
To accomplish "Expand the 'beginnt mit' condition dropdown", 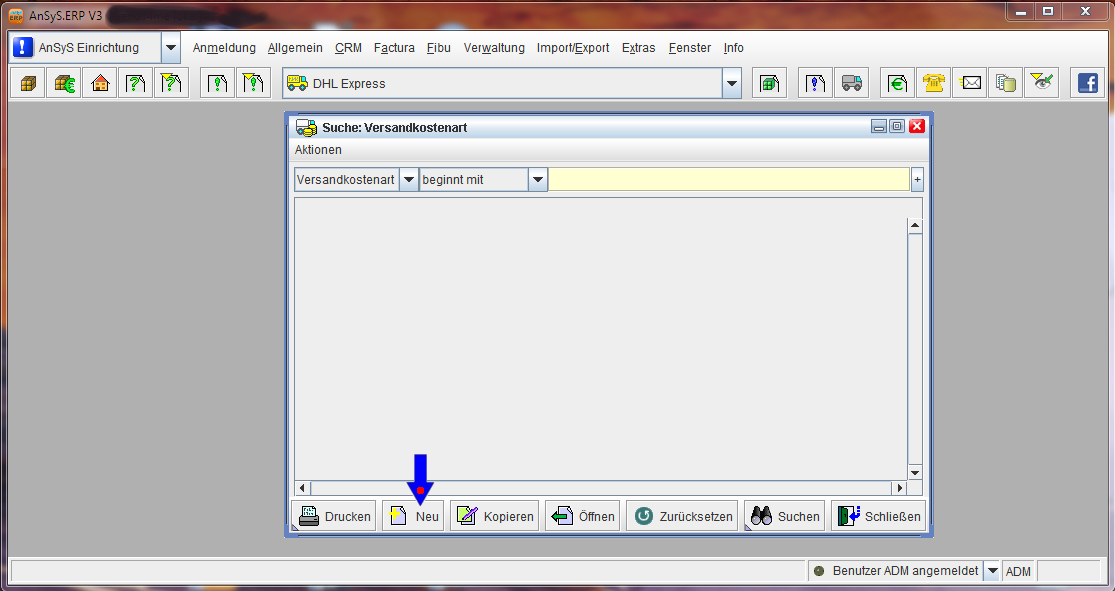I will 538,180.
